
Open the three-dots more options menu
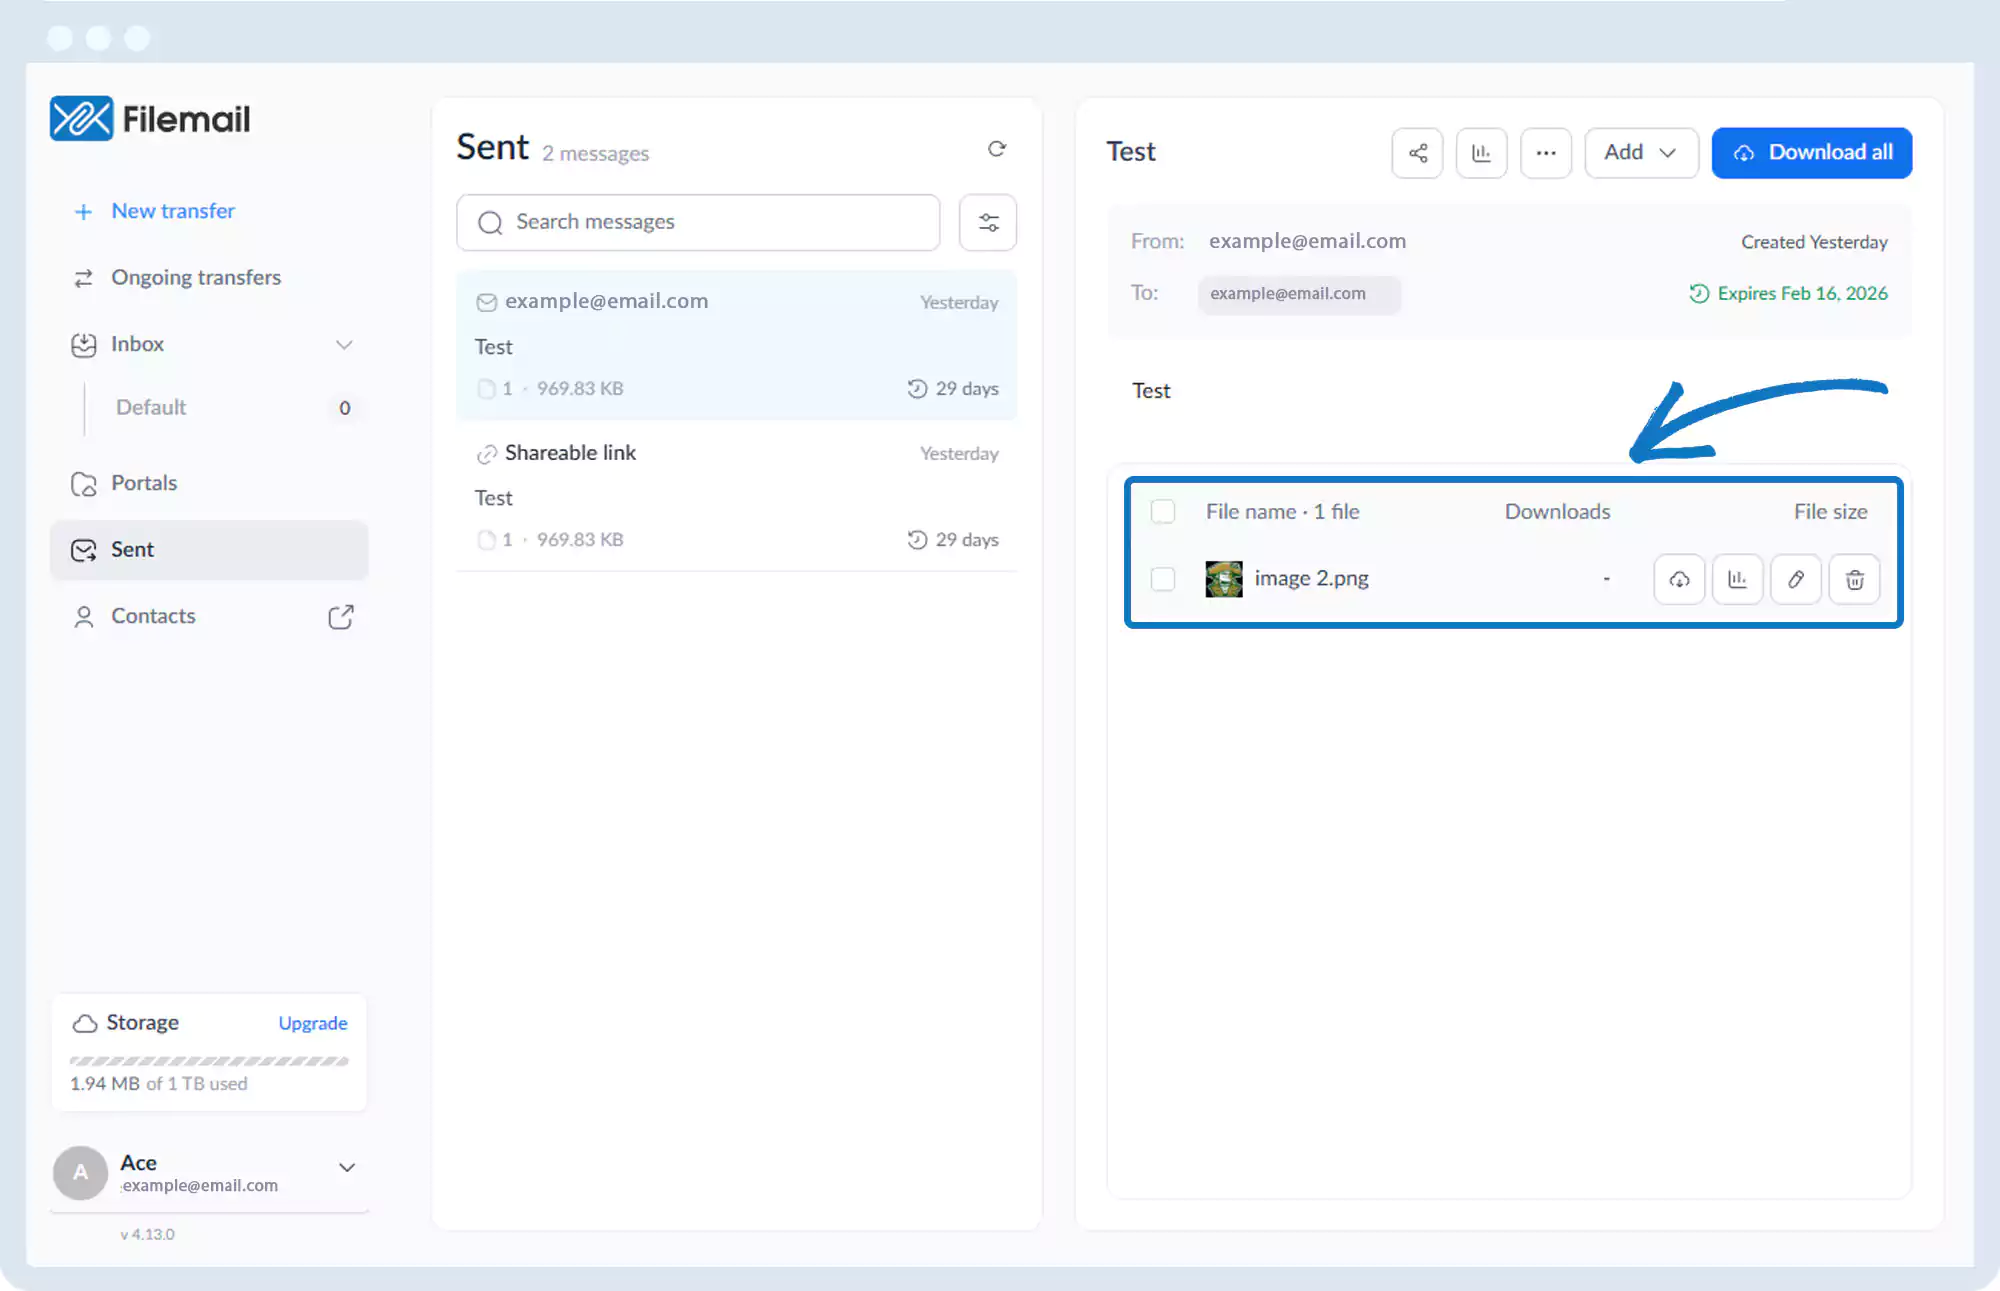click(x=1545, y=153)
